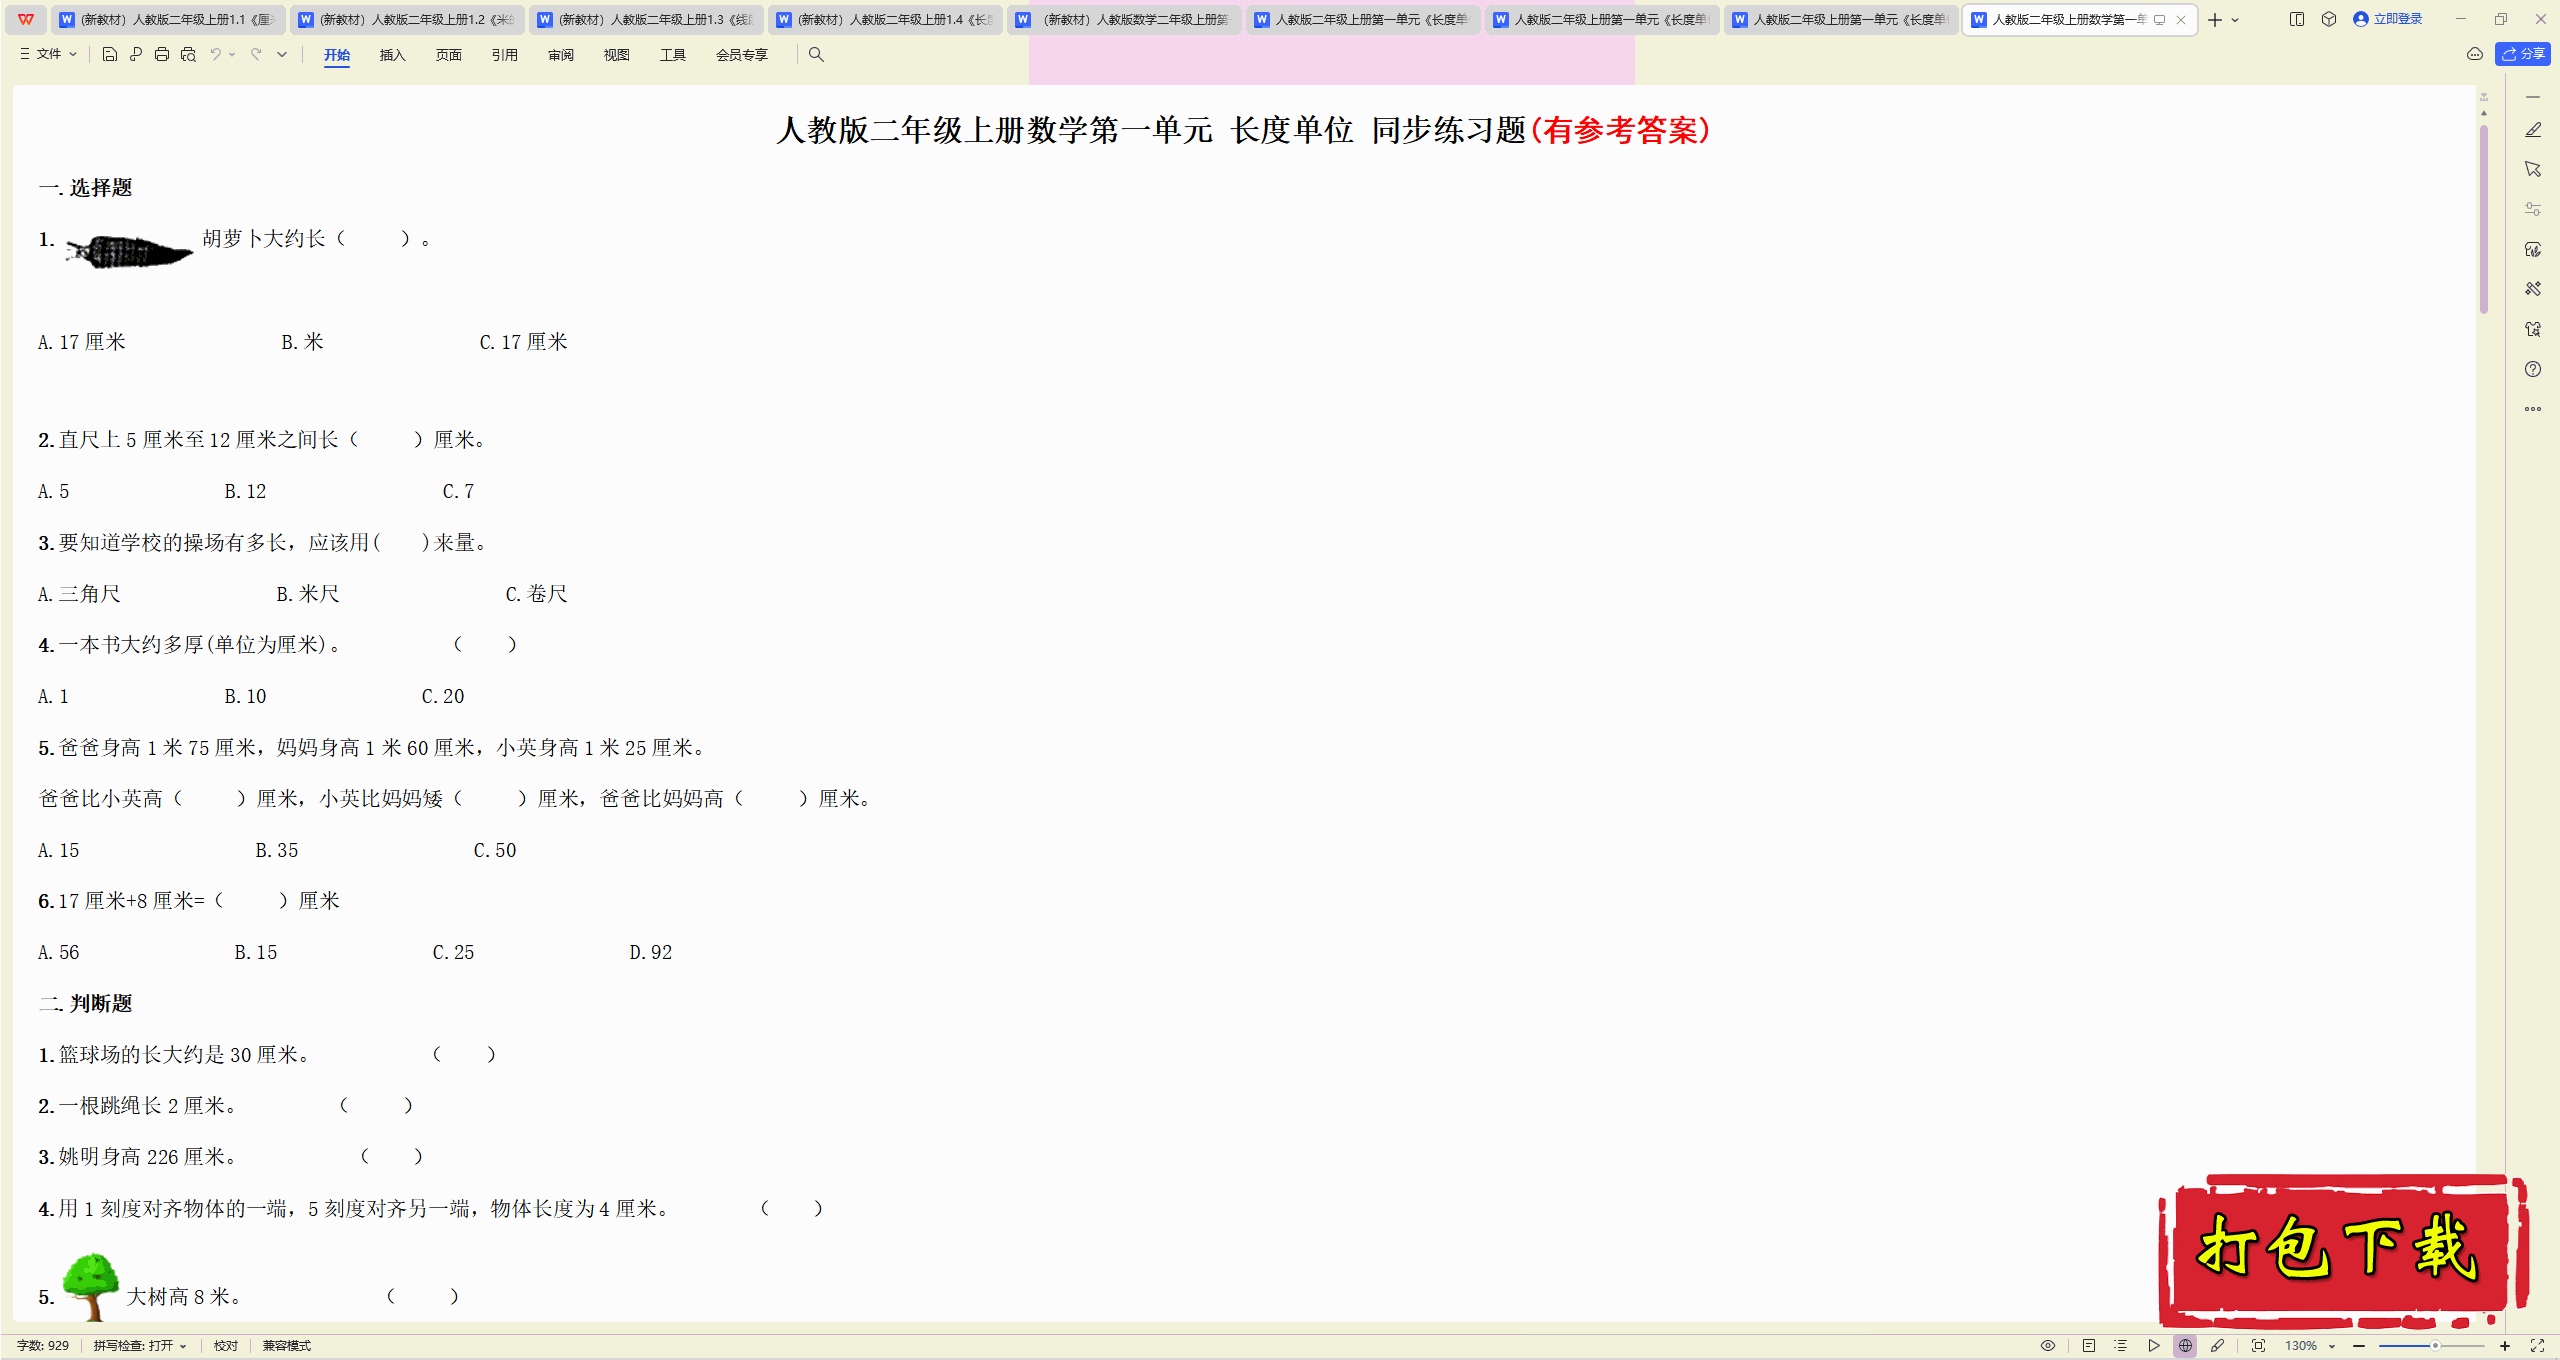Click the highlighter pen status icon
Image resolution: width=2560 pixels, height=1360 pixels.
coord(2218,1346)
